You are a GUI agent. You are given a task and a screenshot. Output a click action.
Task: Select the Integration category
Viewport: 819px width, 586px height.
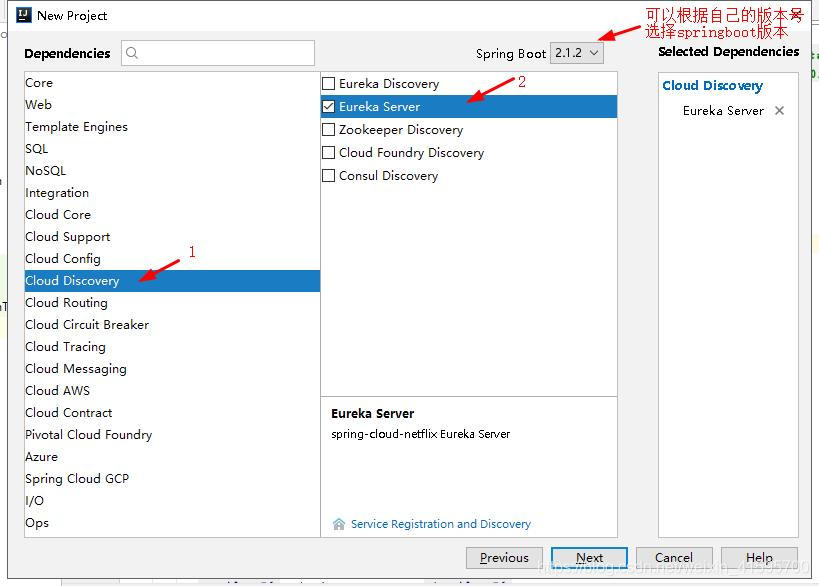[x=172, y=193]
